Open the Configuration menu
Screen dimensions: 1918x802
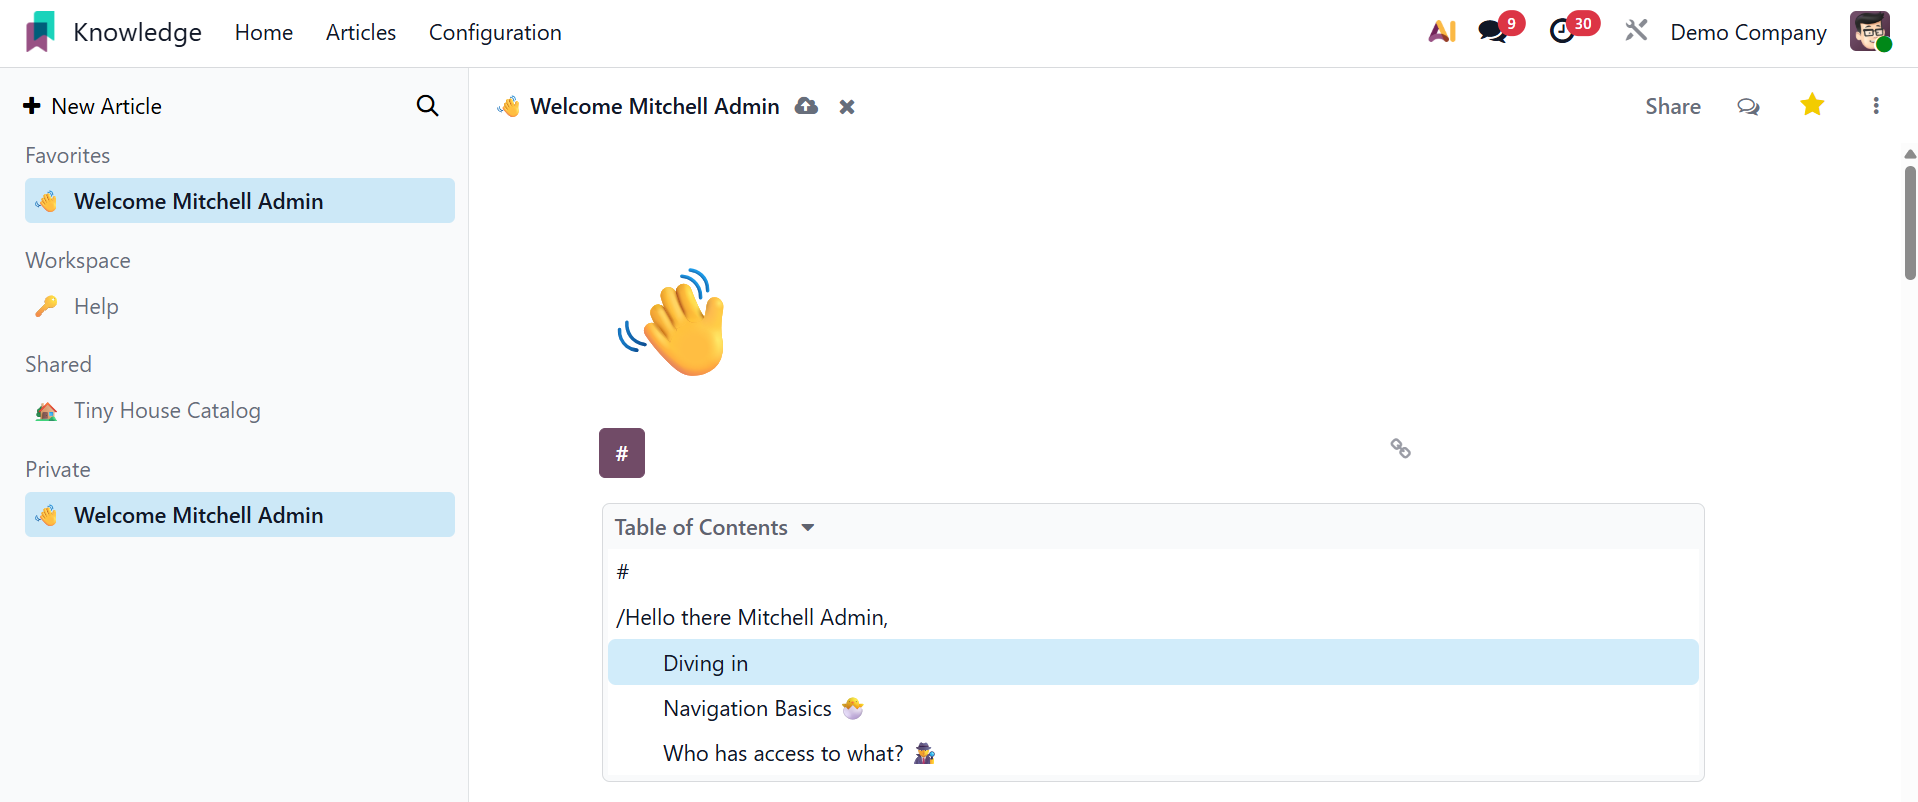click(x=495, y=32)
